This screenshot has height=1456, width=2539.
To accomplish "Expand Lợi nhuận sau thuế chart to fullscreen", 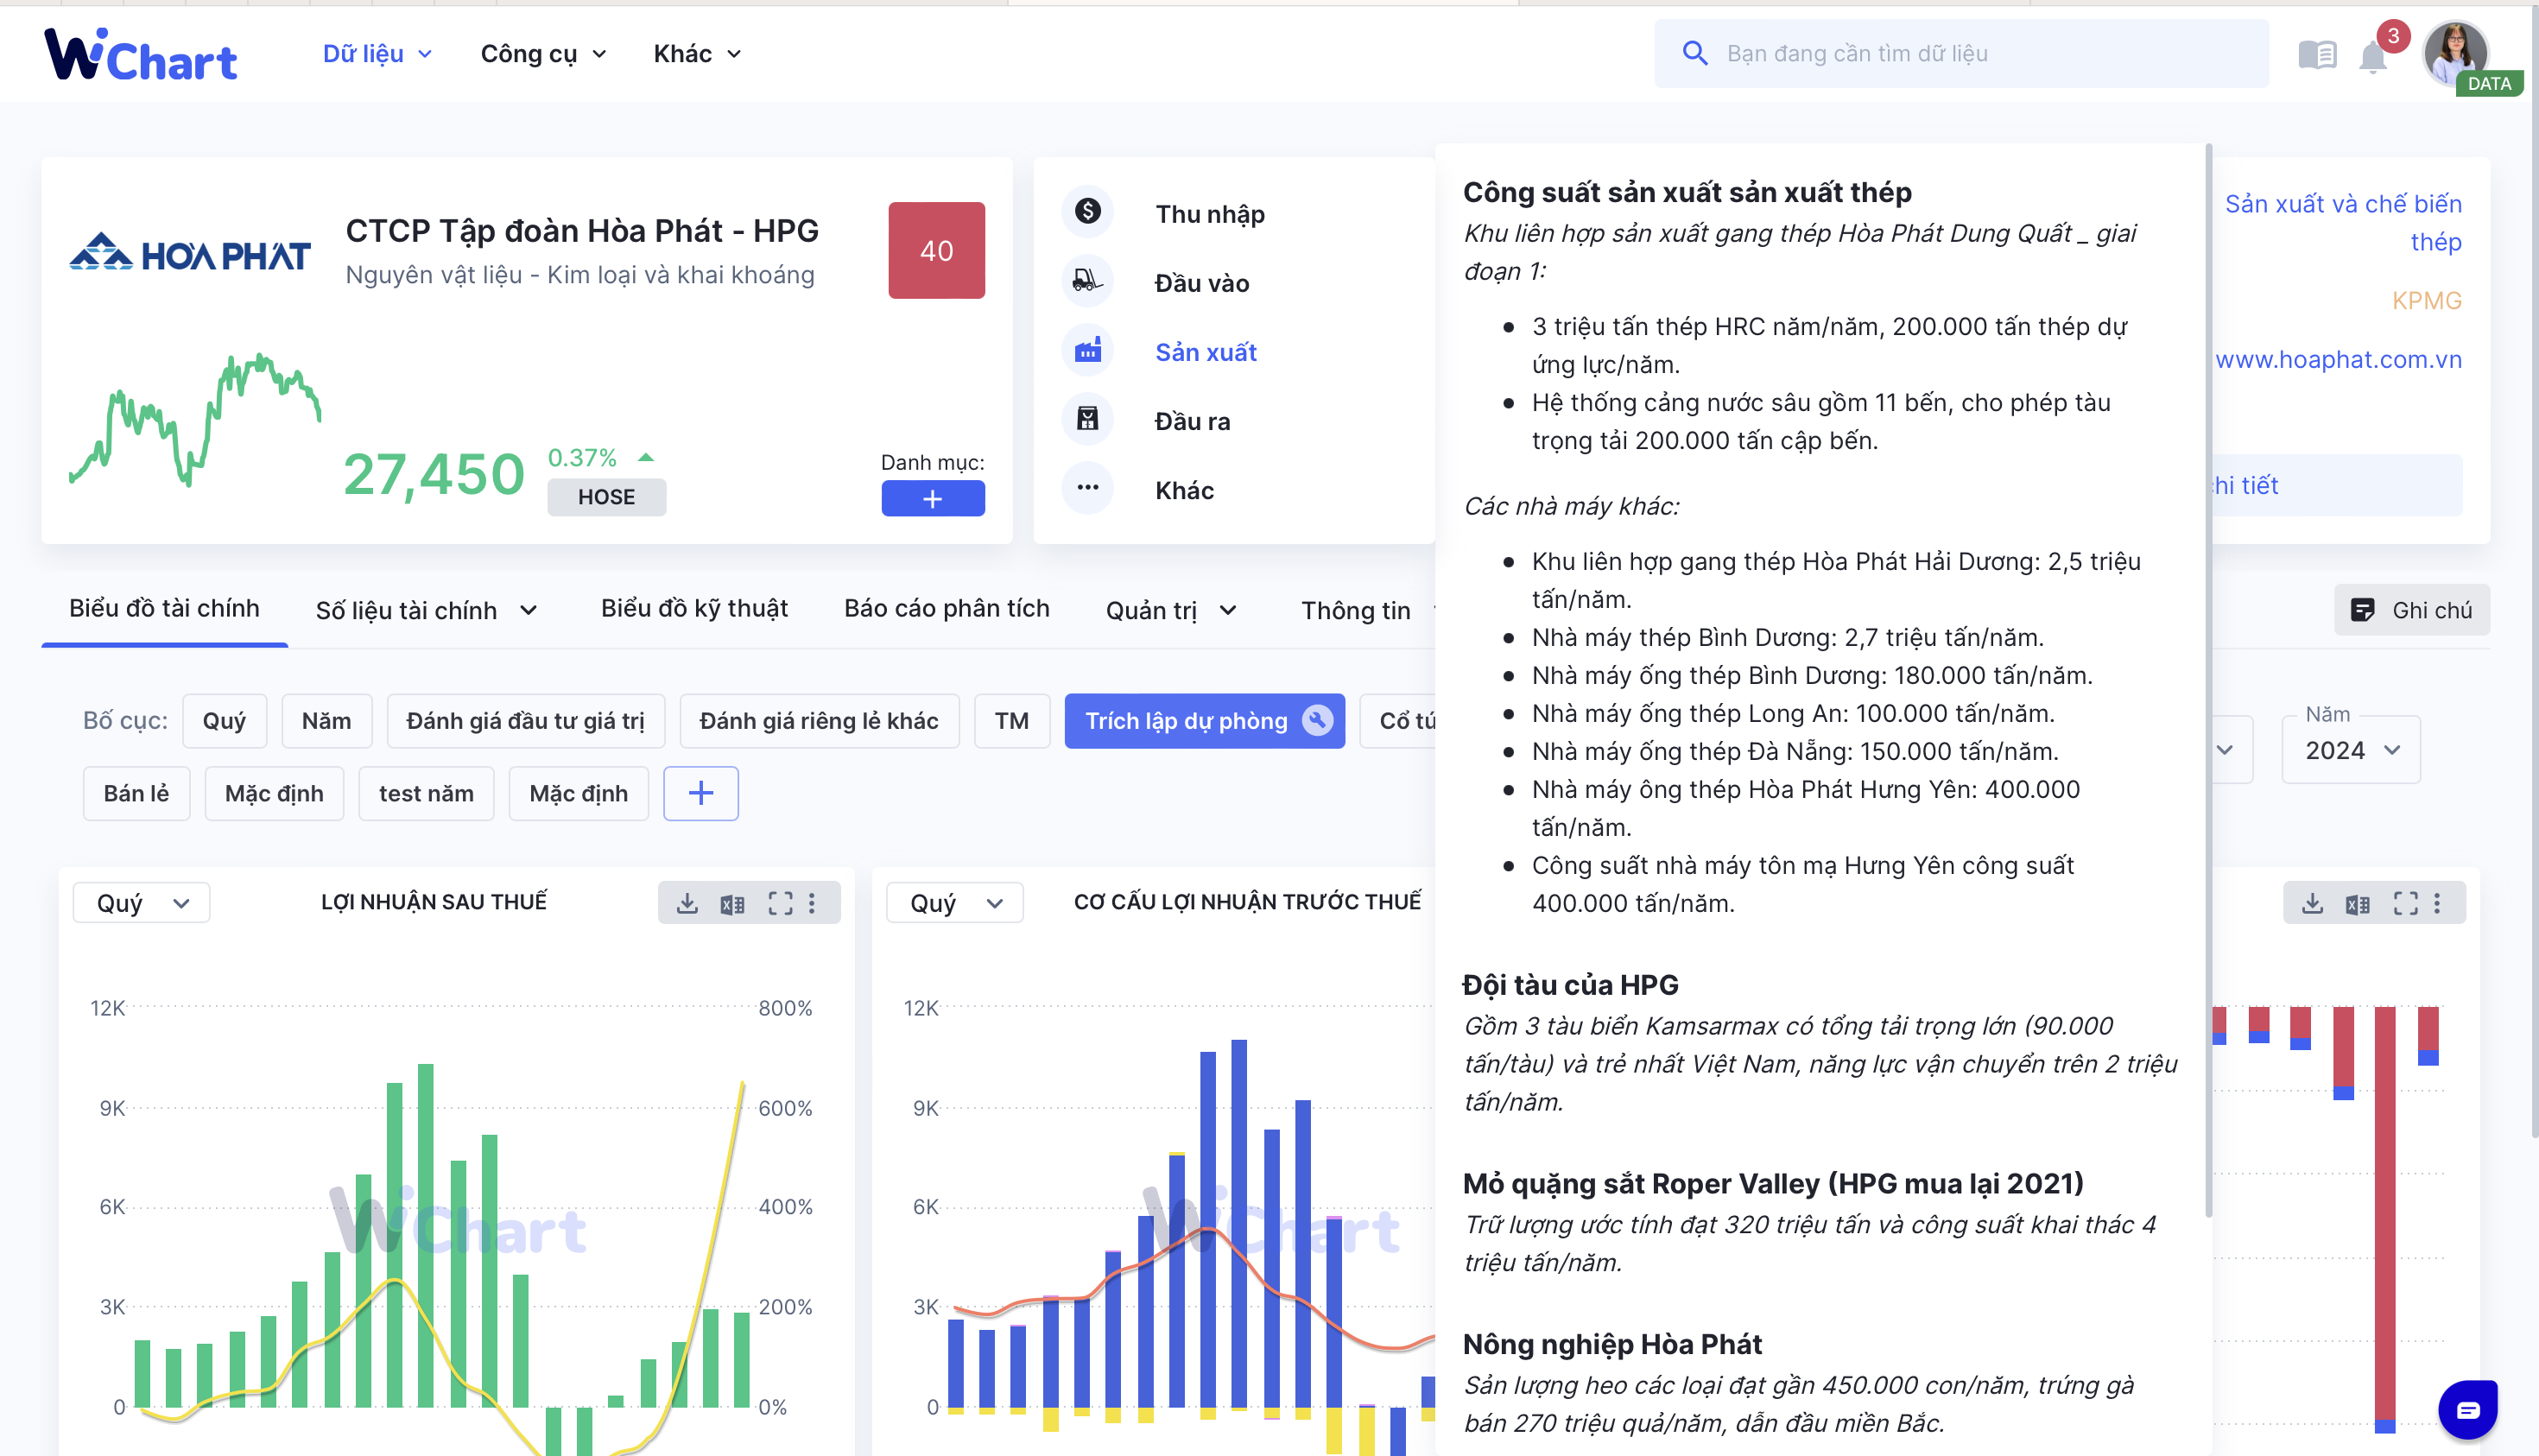I will coord(780,903).
